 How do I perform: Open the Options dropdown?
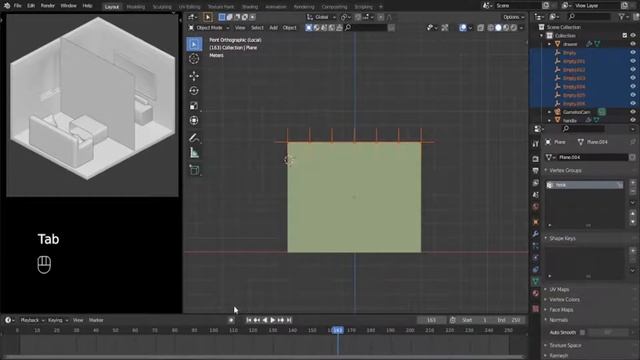tap(513, 17)
